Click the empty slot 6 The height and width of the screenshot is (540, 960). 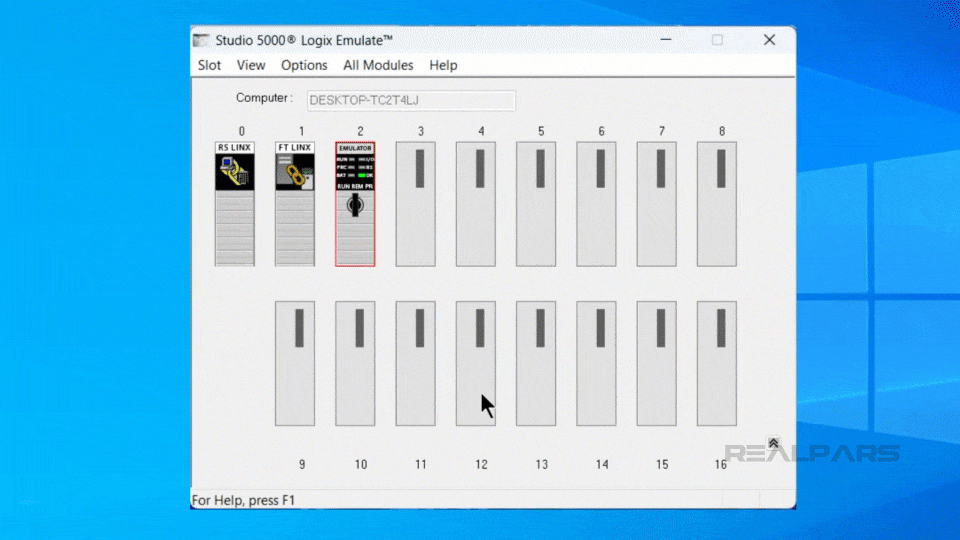(x=596, y=204)
